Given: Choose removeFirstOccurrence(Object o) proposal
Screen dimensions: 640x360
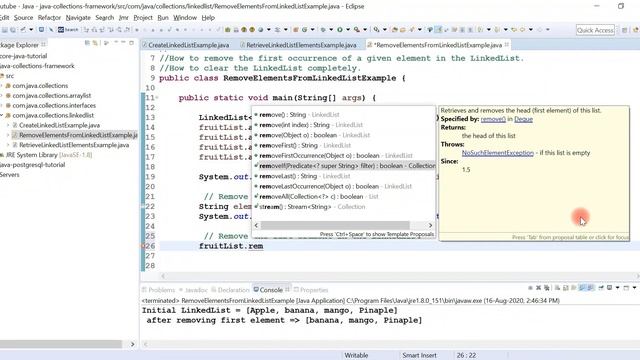Looking at the screenshot, I should (x=344, y=156).
